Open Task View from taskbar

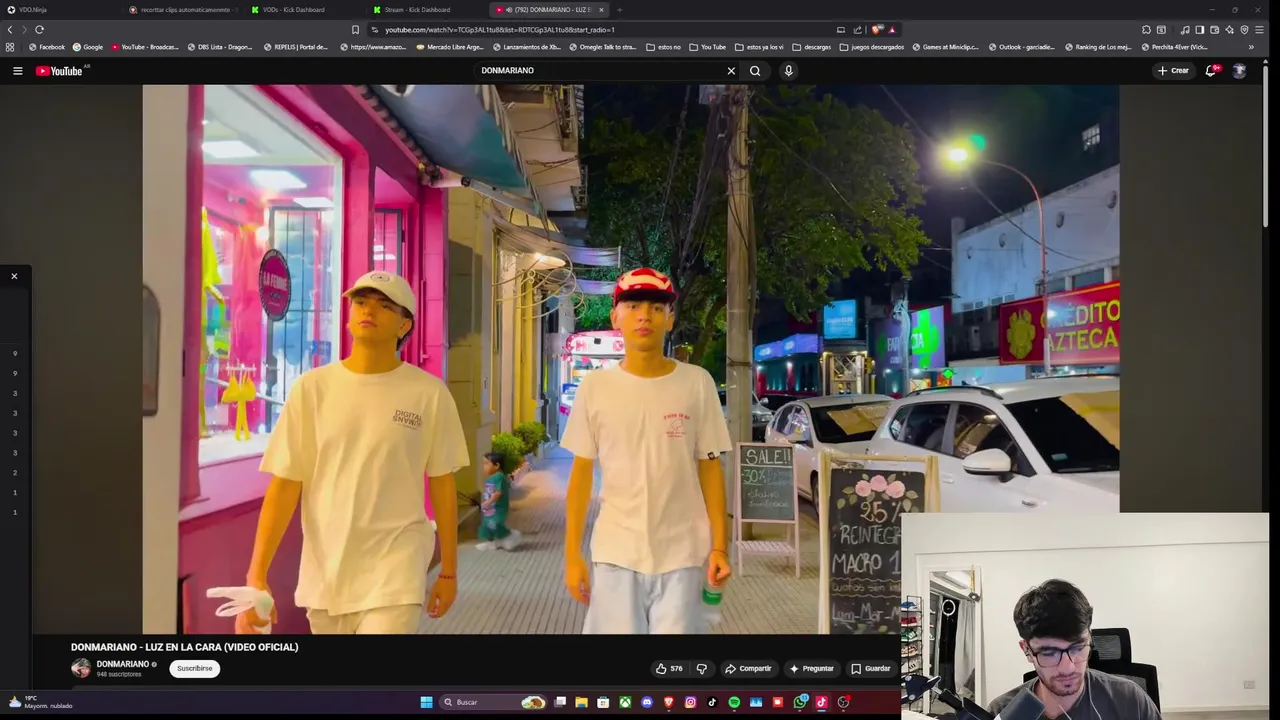click(x=560, y=702)
